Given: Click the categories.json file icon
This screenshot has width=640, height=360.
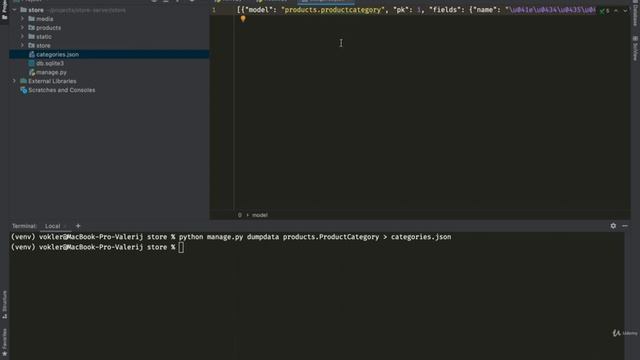Looking at the screenshot, I should point(32,54).
